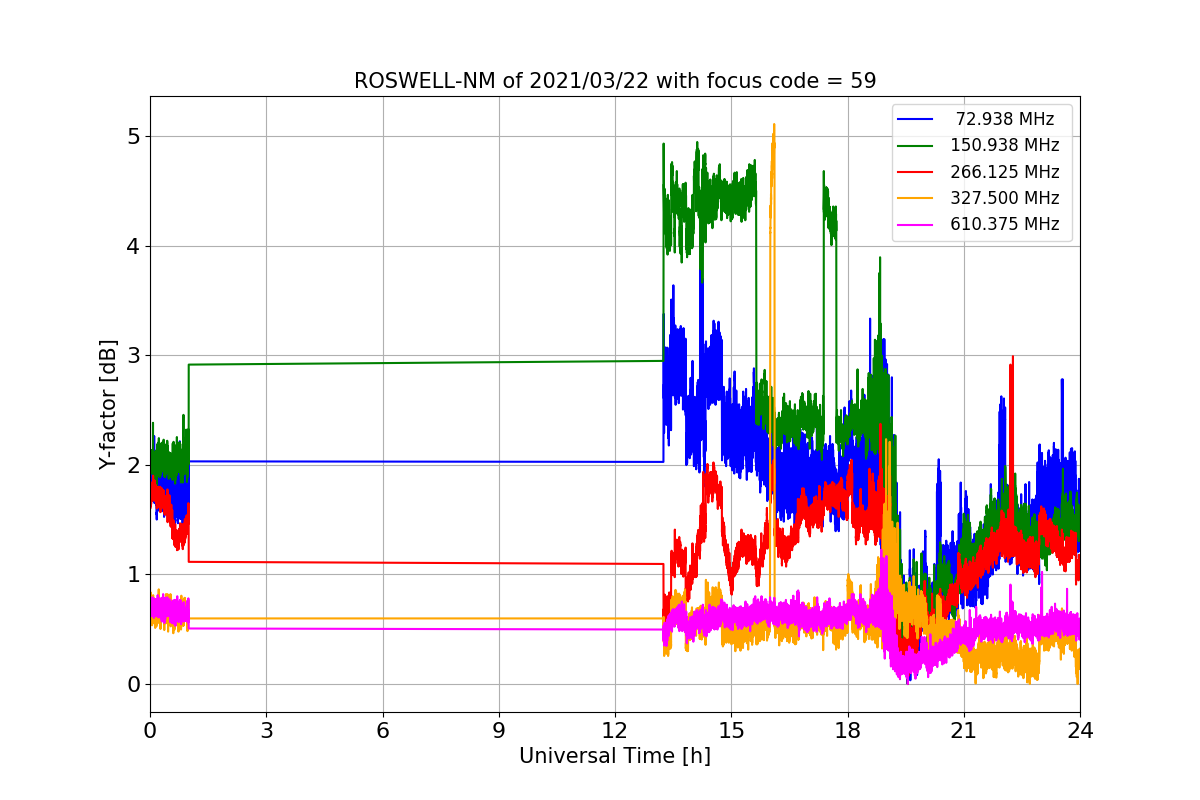Viewport: 1200px width, 800px height.
Task: Select the 327.500 MHz legend label
Action: pos(1005,198)
